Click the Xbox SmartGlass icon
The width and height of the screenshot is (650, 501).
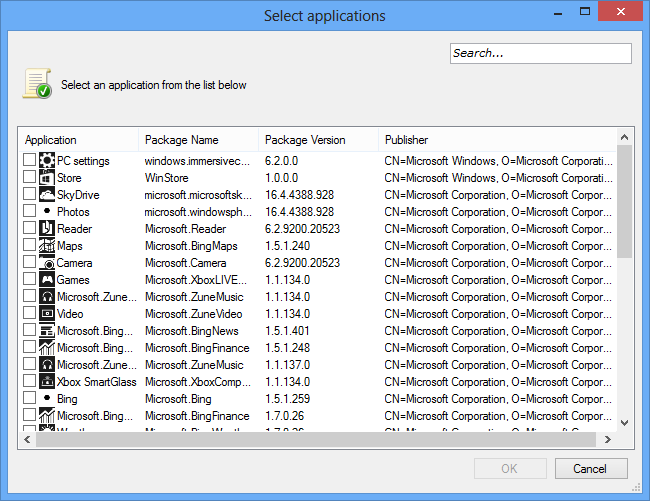point(46,382)
